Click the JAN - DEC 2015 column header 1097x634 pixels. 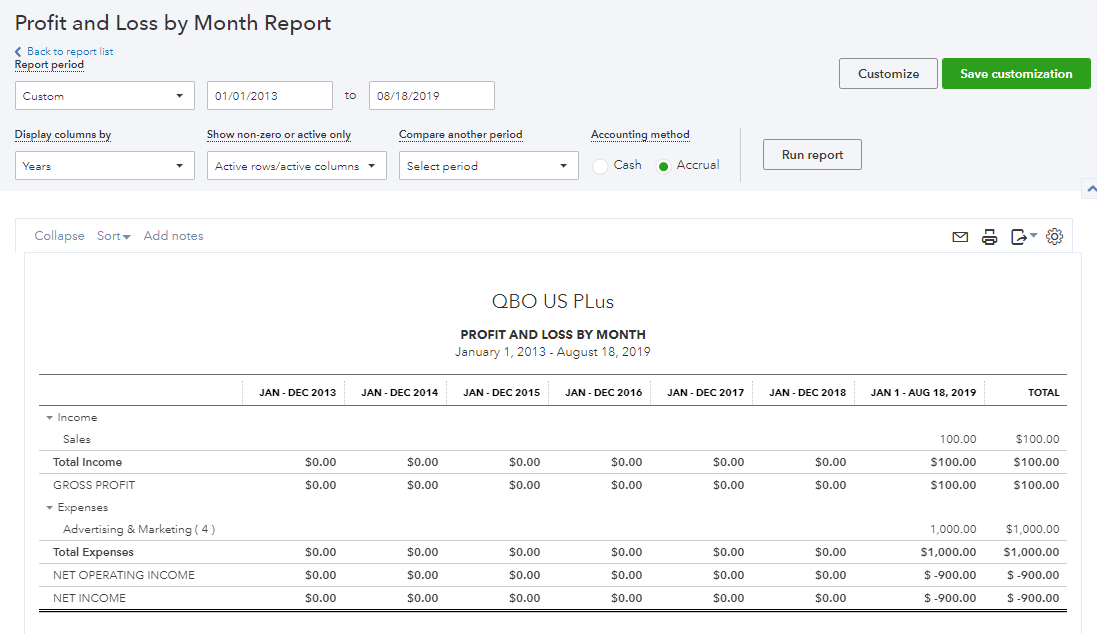502,393
